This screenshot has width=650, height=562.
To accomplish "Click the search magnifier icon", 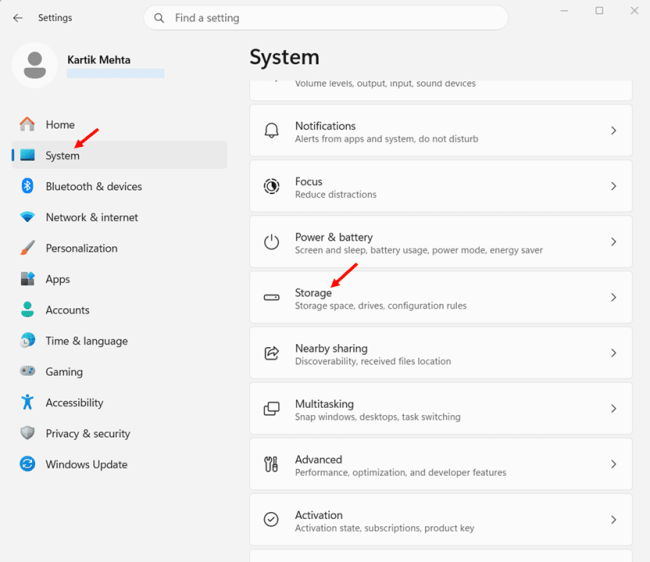I will coord(159,18).
